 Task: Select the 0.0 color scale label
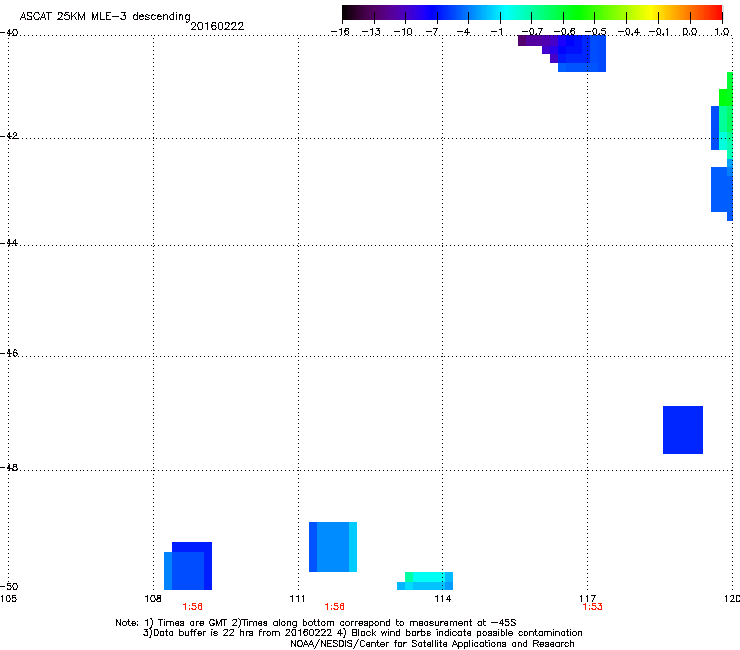[690, 32]
